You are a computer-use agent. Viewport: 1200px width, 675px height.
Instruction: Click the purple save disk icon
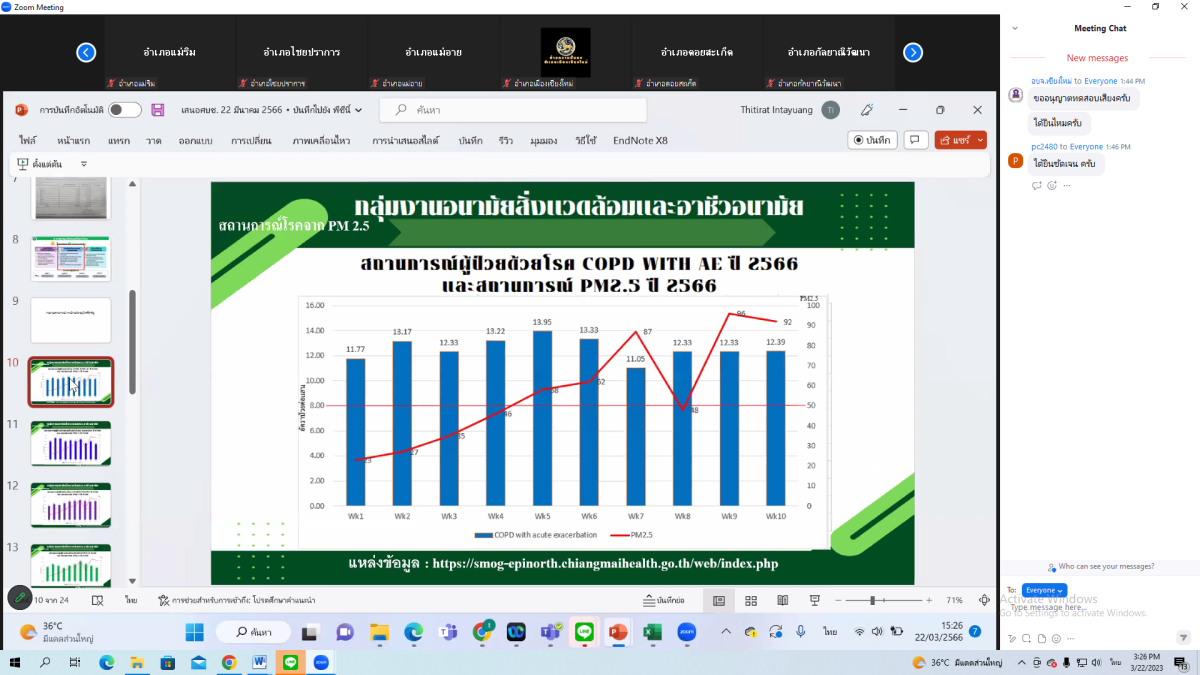[158, 110]
